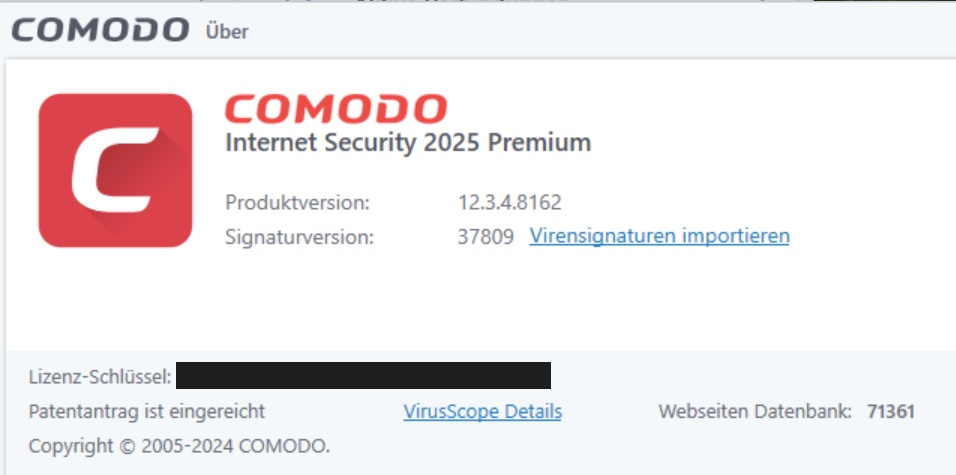Click the empty title bar area beside Über
Image resolution: width=956 pixels, height=475 pixels.
598,30
